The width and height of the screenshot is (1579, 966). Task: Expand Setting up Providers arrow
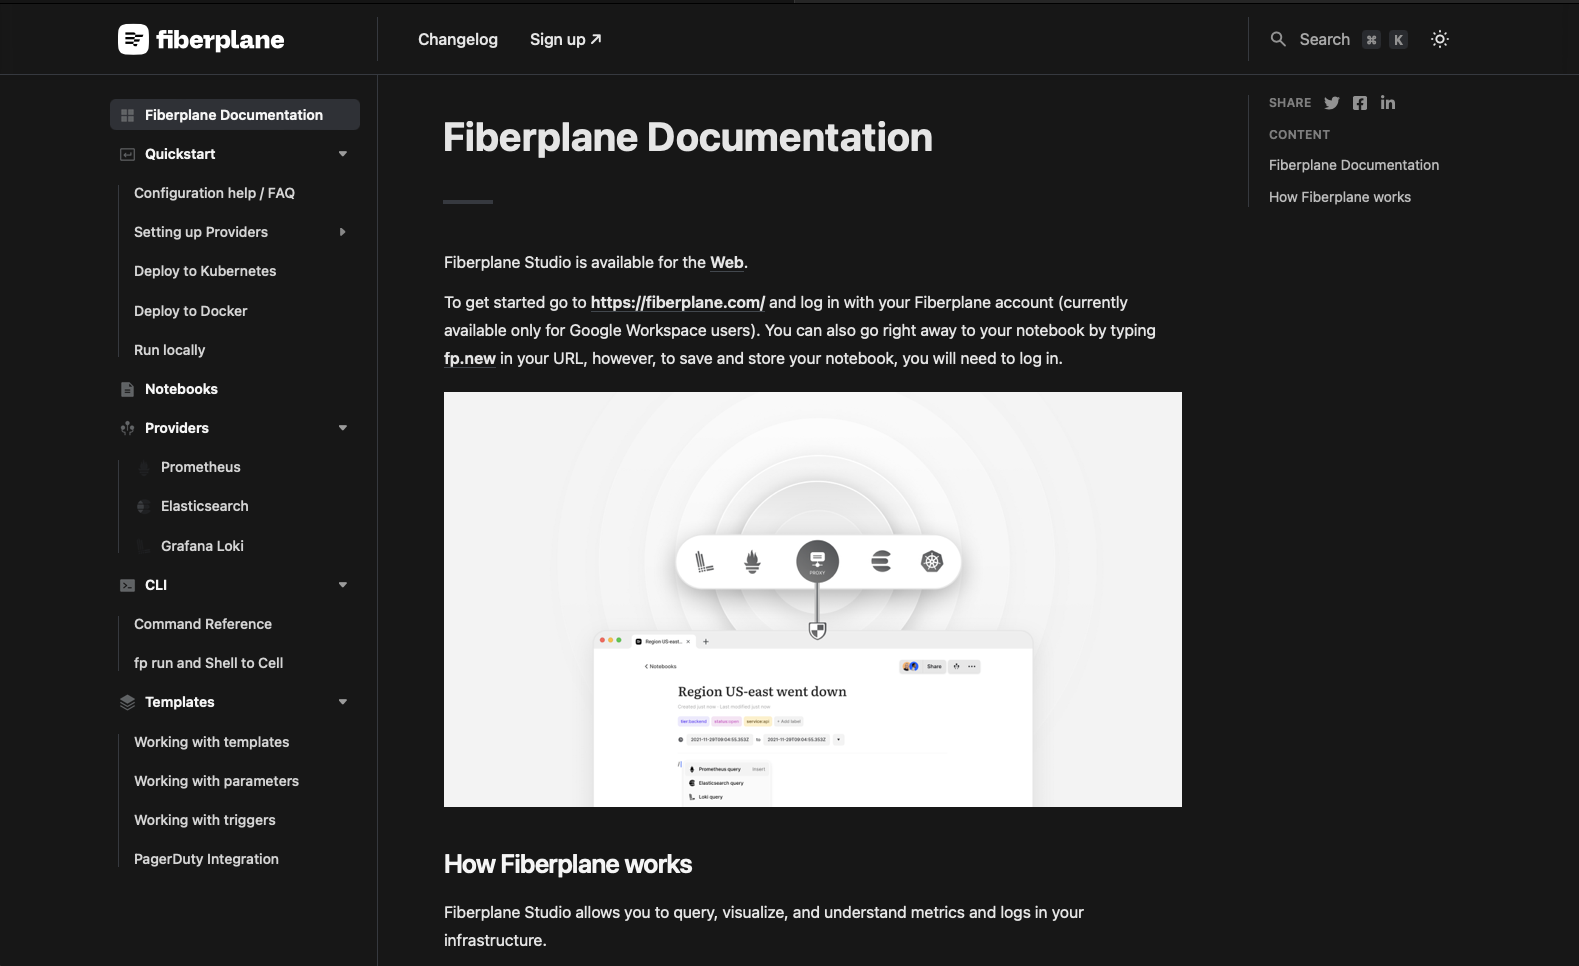click(x=343, y=232)
